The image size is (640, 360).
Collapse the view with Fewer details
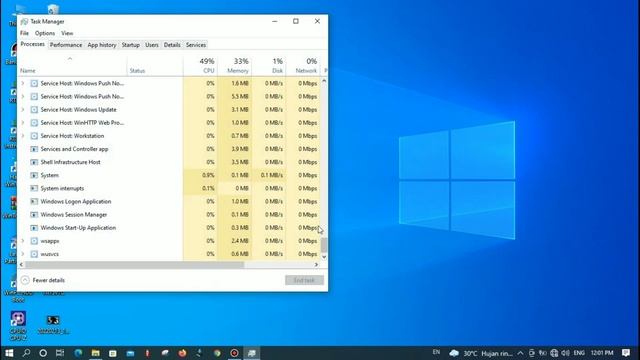(43, 280)
